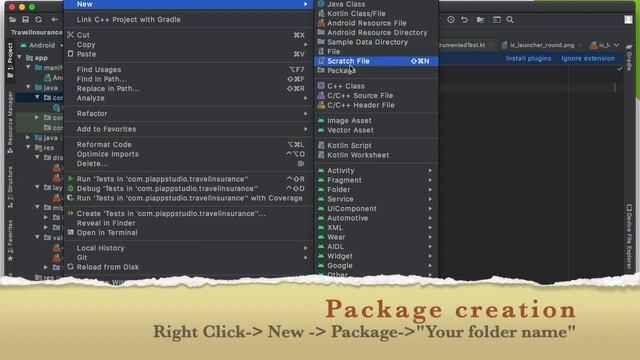Open Add to Favorites submenu

click(188, 129)
